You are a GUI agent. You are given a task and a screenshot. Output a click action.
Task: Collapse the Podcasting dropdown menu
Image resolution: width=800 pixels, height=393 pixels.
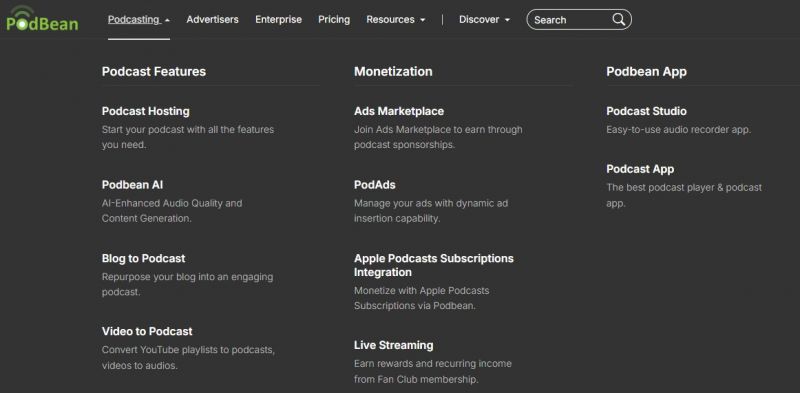pyautogui.click(x=139, y=19)
